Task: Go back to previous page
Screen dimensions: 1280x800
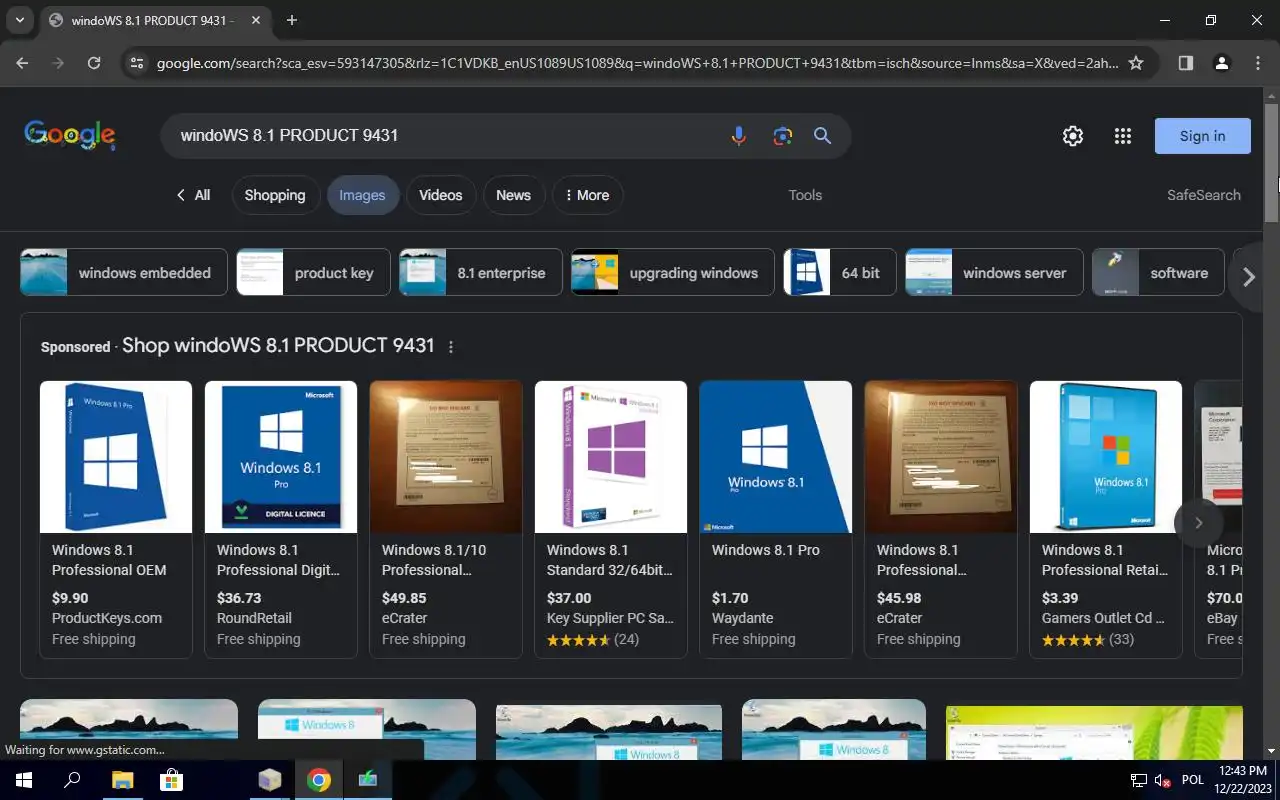Action: [x=22, y=63]
